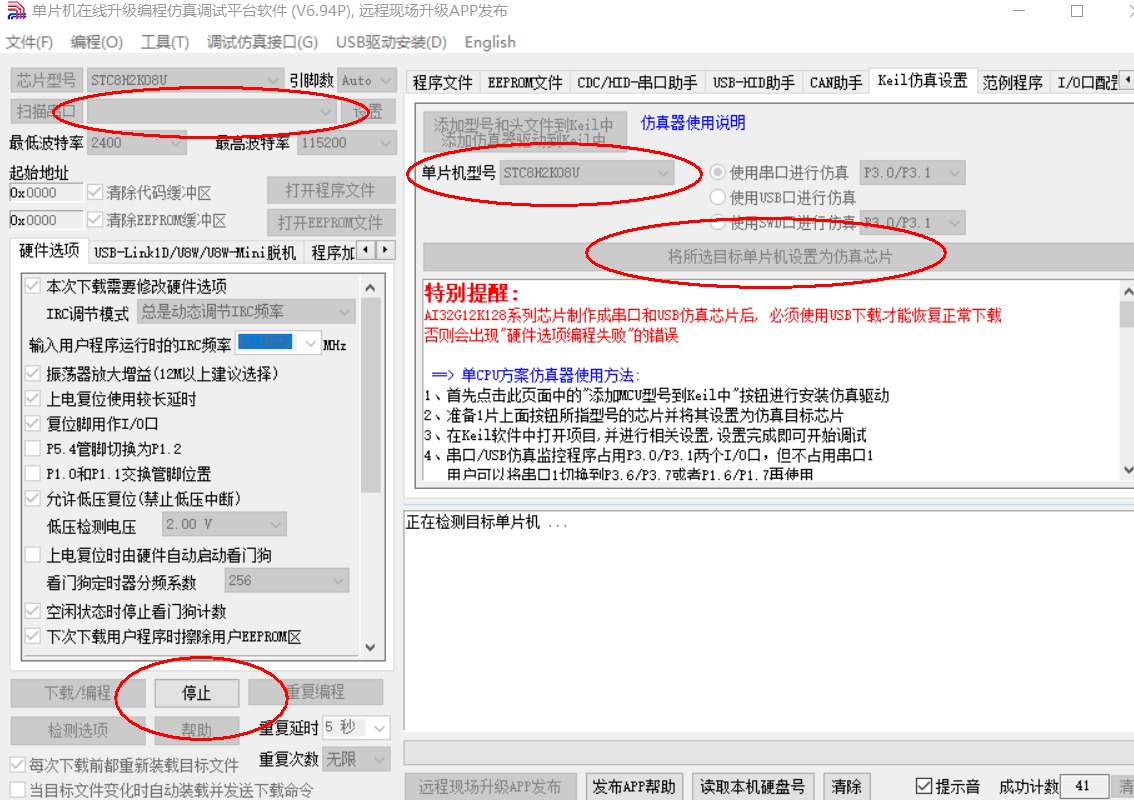Click 打开程序文件 button
Viewport: 1134px width, 800px height.
click(x=331, y=190)
